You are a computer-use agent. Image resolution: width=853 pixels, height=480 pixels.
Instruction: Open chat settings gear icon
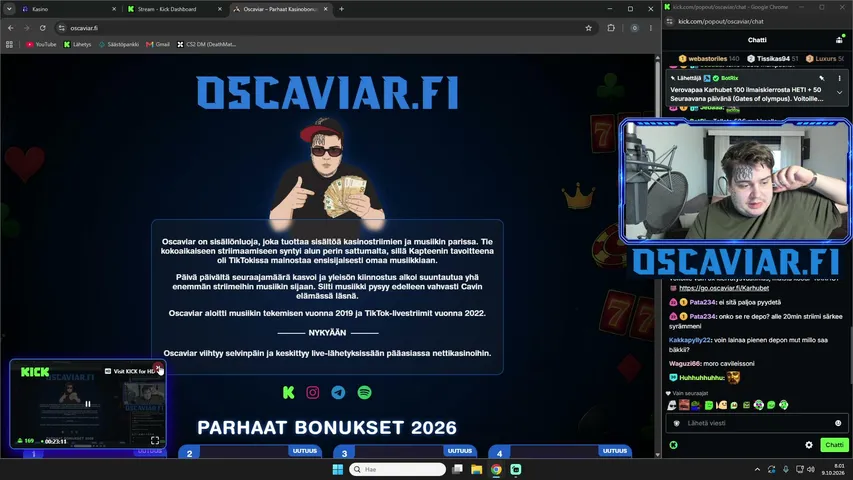[x=809, y=445]
